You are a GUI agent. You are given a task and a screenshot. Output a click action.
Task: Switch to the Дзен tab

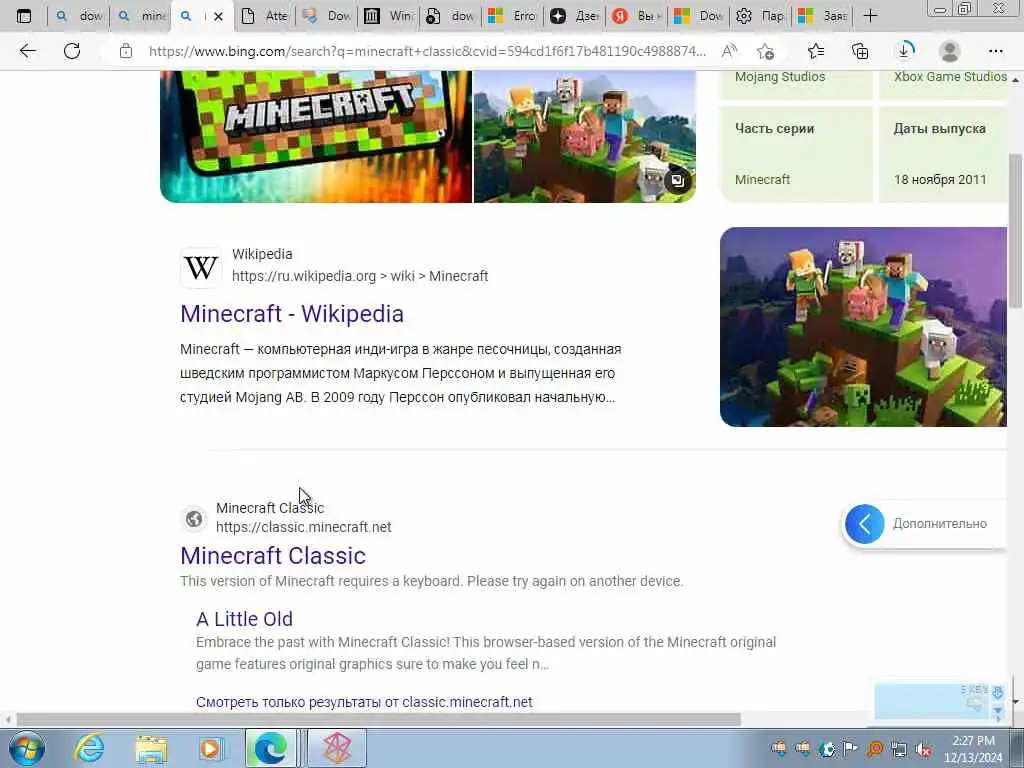pyautogui.click(x=575, y=16)
